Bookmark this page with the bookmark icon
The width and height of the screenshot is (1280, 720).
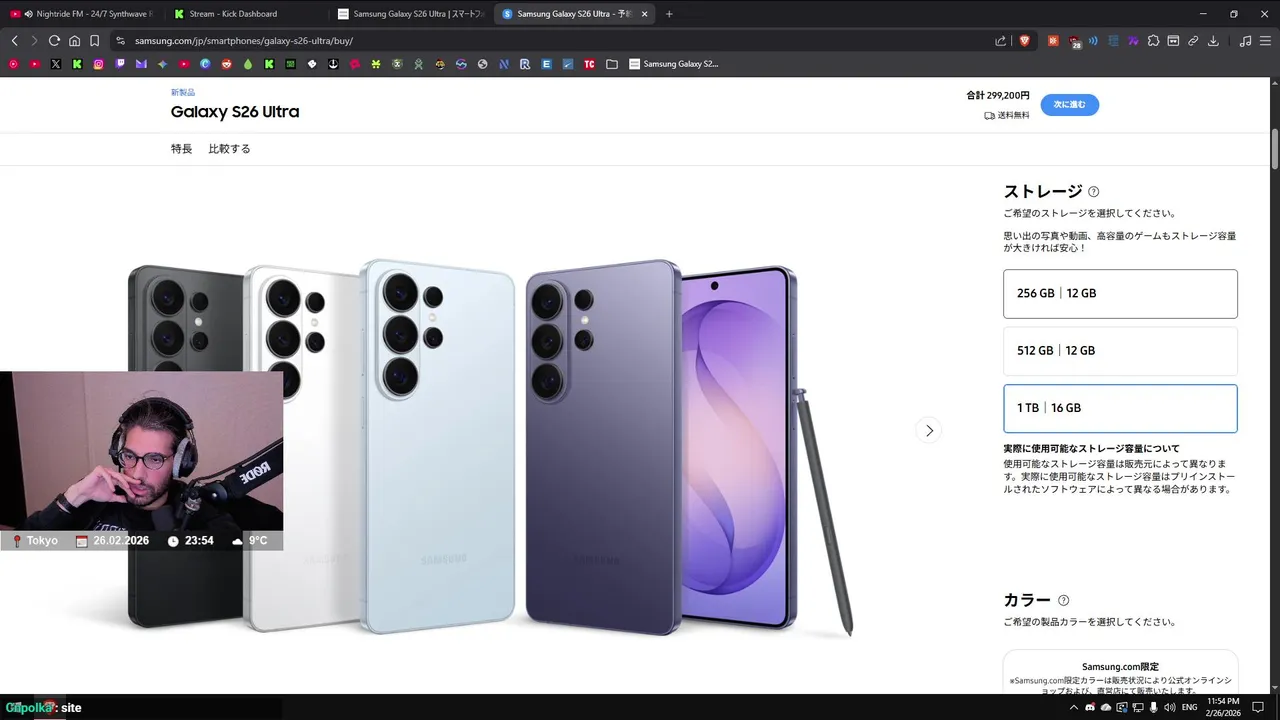[x=94, y=41]
